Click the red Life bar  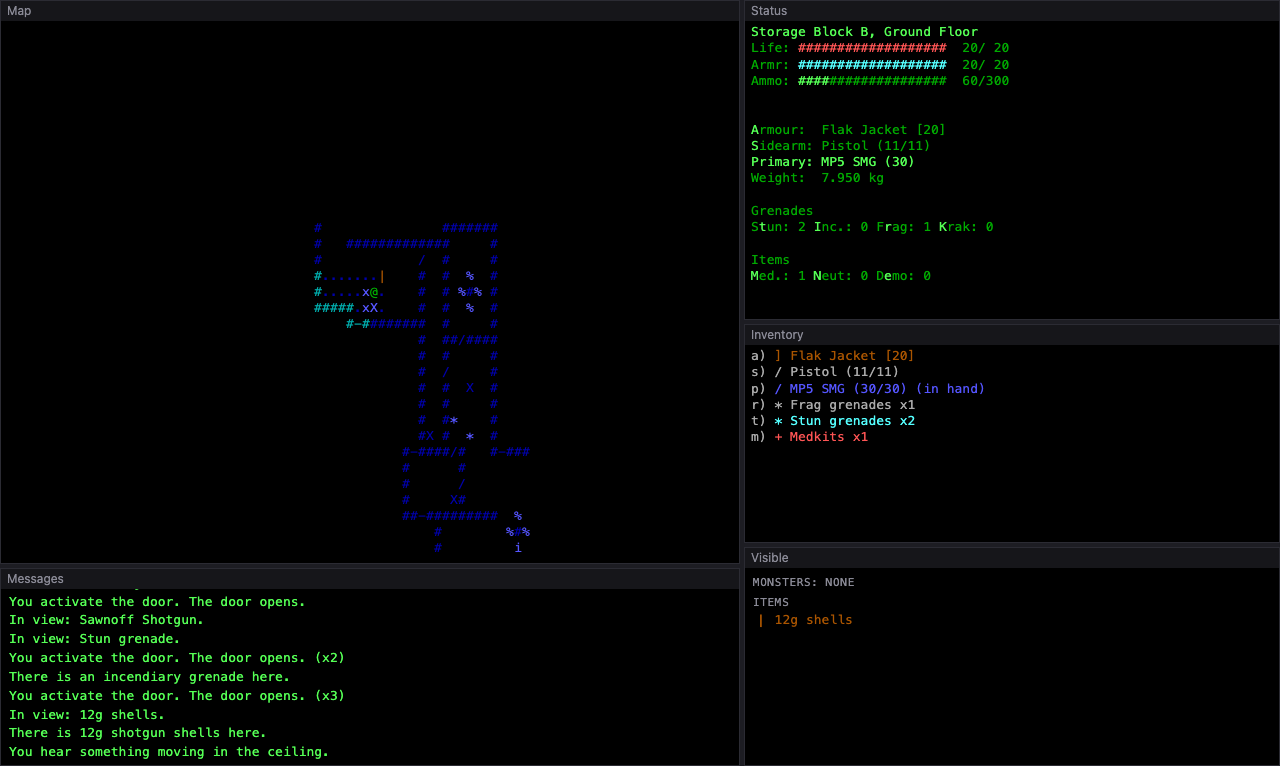[x=872, y=48]
